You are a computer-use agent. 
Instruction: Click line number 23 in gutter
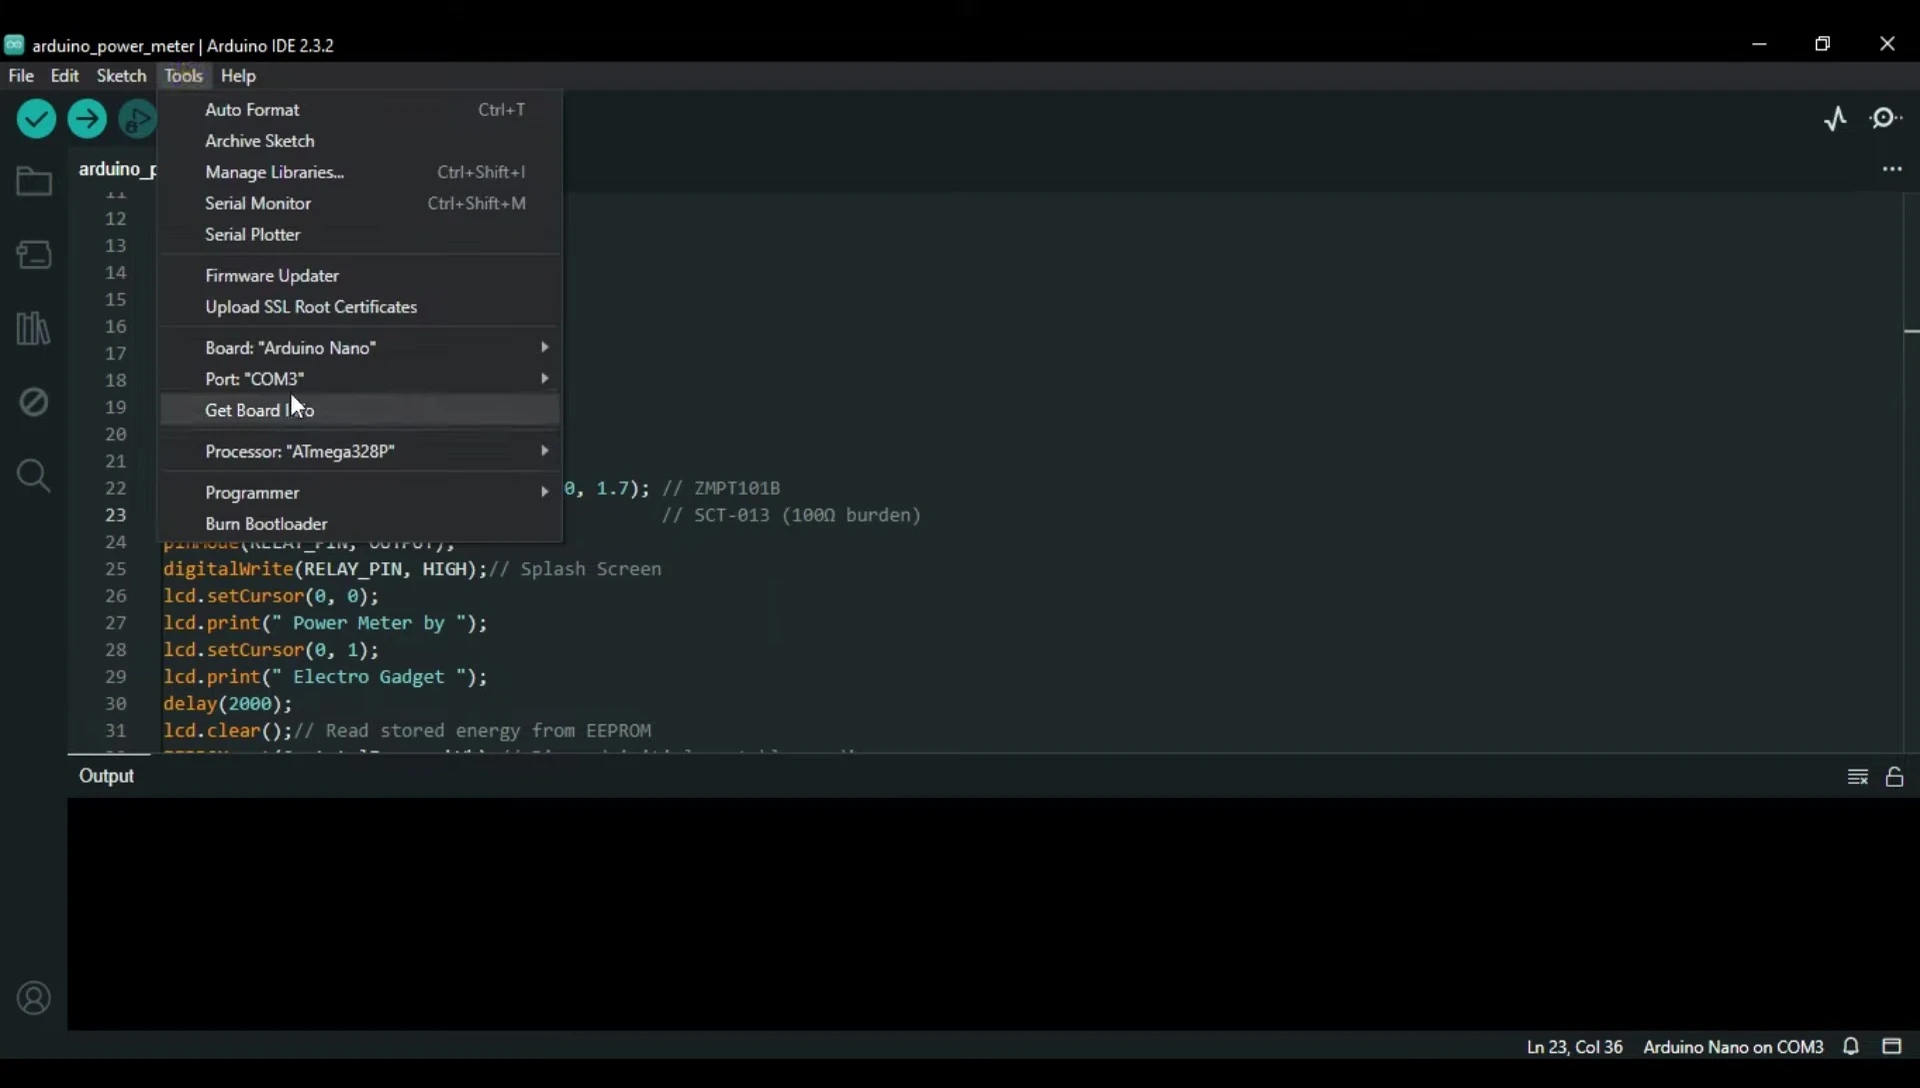pos(116,515)
